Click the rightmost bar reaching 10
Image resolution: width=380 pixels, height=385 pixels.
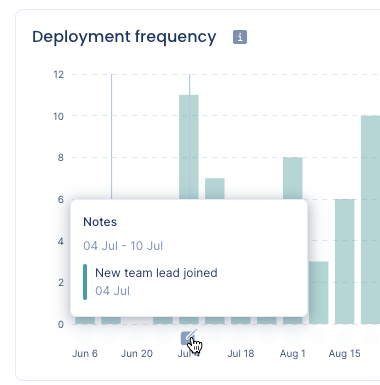click(370, 220)
